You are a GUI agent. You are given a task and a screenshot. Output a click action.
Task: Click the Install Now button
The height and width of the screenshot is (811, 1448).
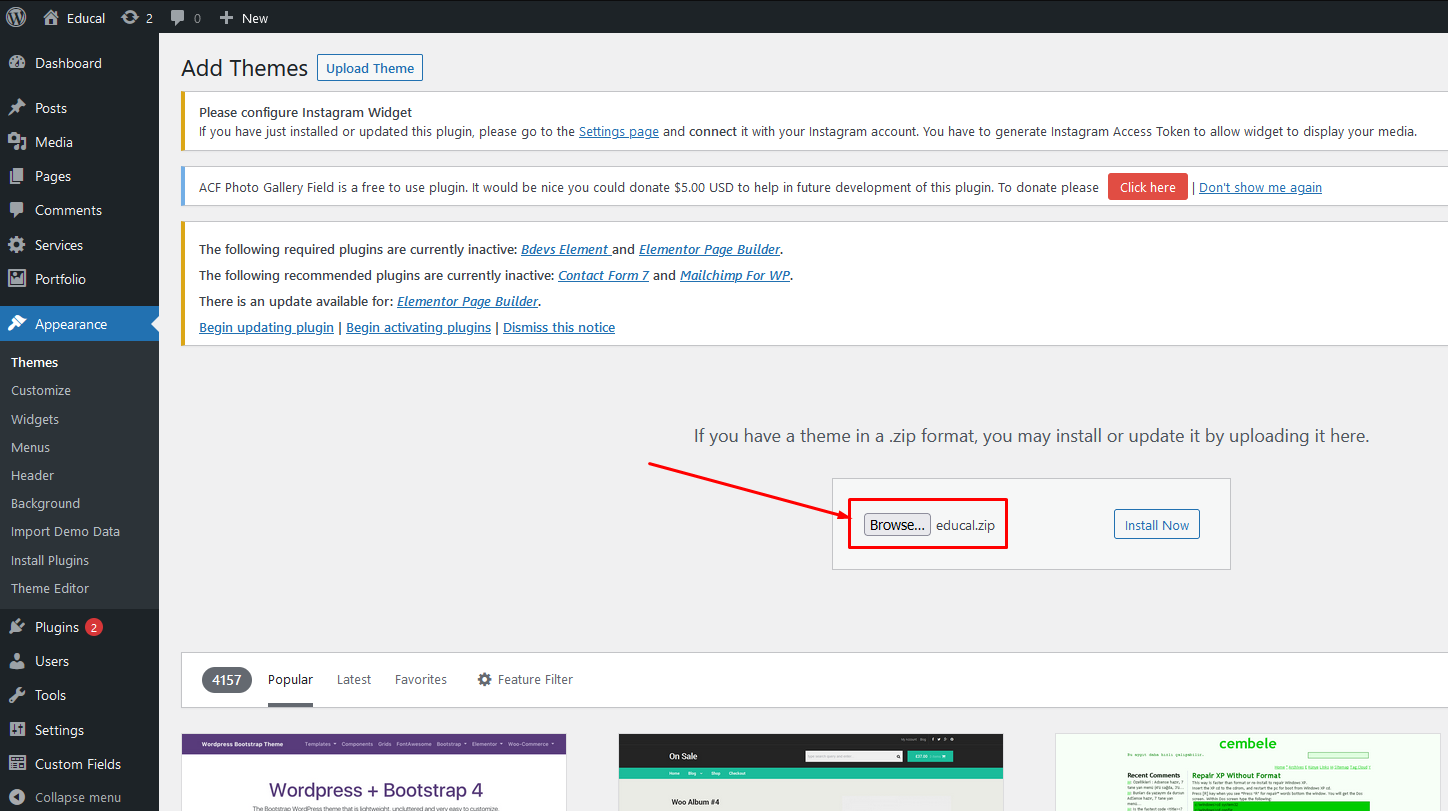pyautogui.click(x=1157, y=525)
